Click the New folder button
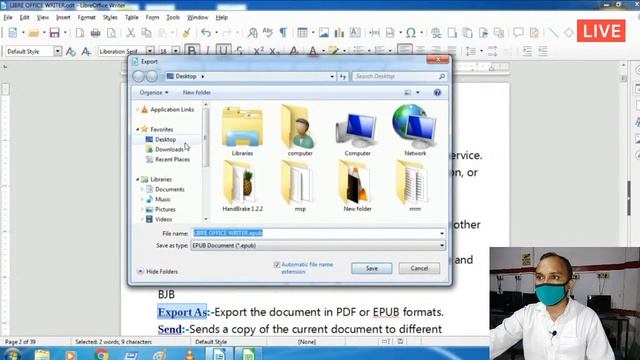Screen dimensions: 640x360 pos(196,93)
